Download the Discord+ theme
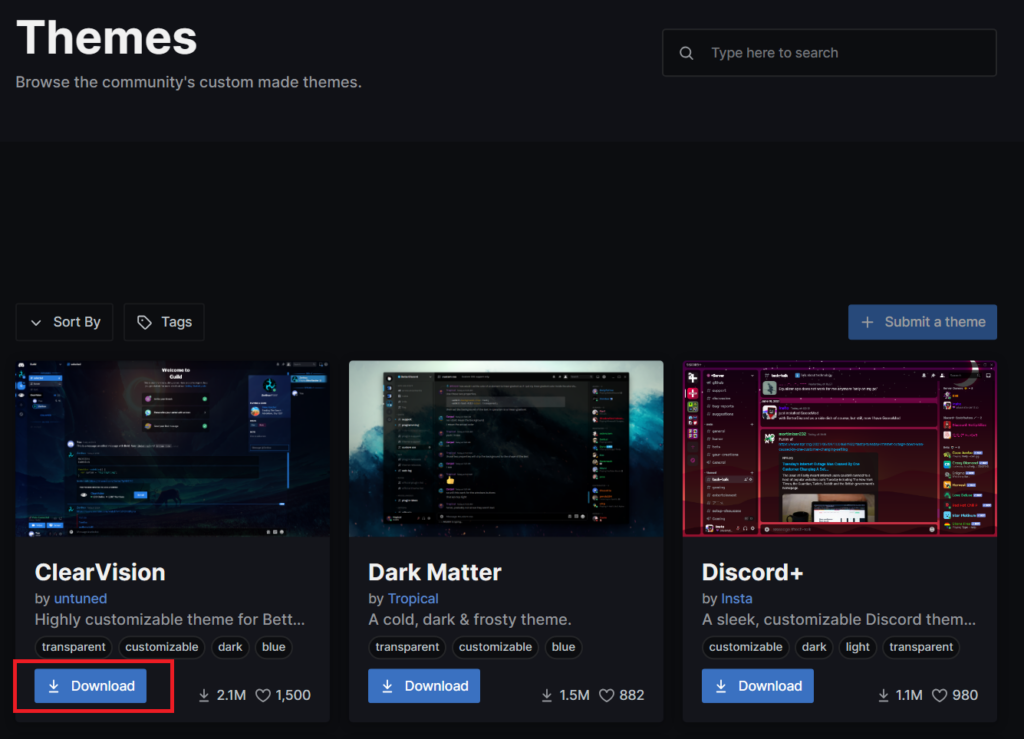1024x739 pixels. click(758, 686)
